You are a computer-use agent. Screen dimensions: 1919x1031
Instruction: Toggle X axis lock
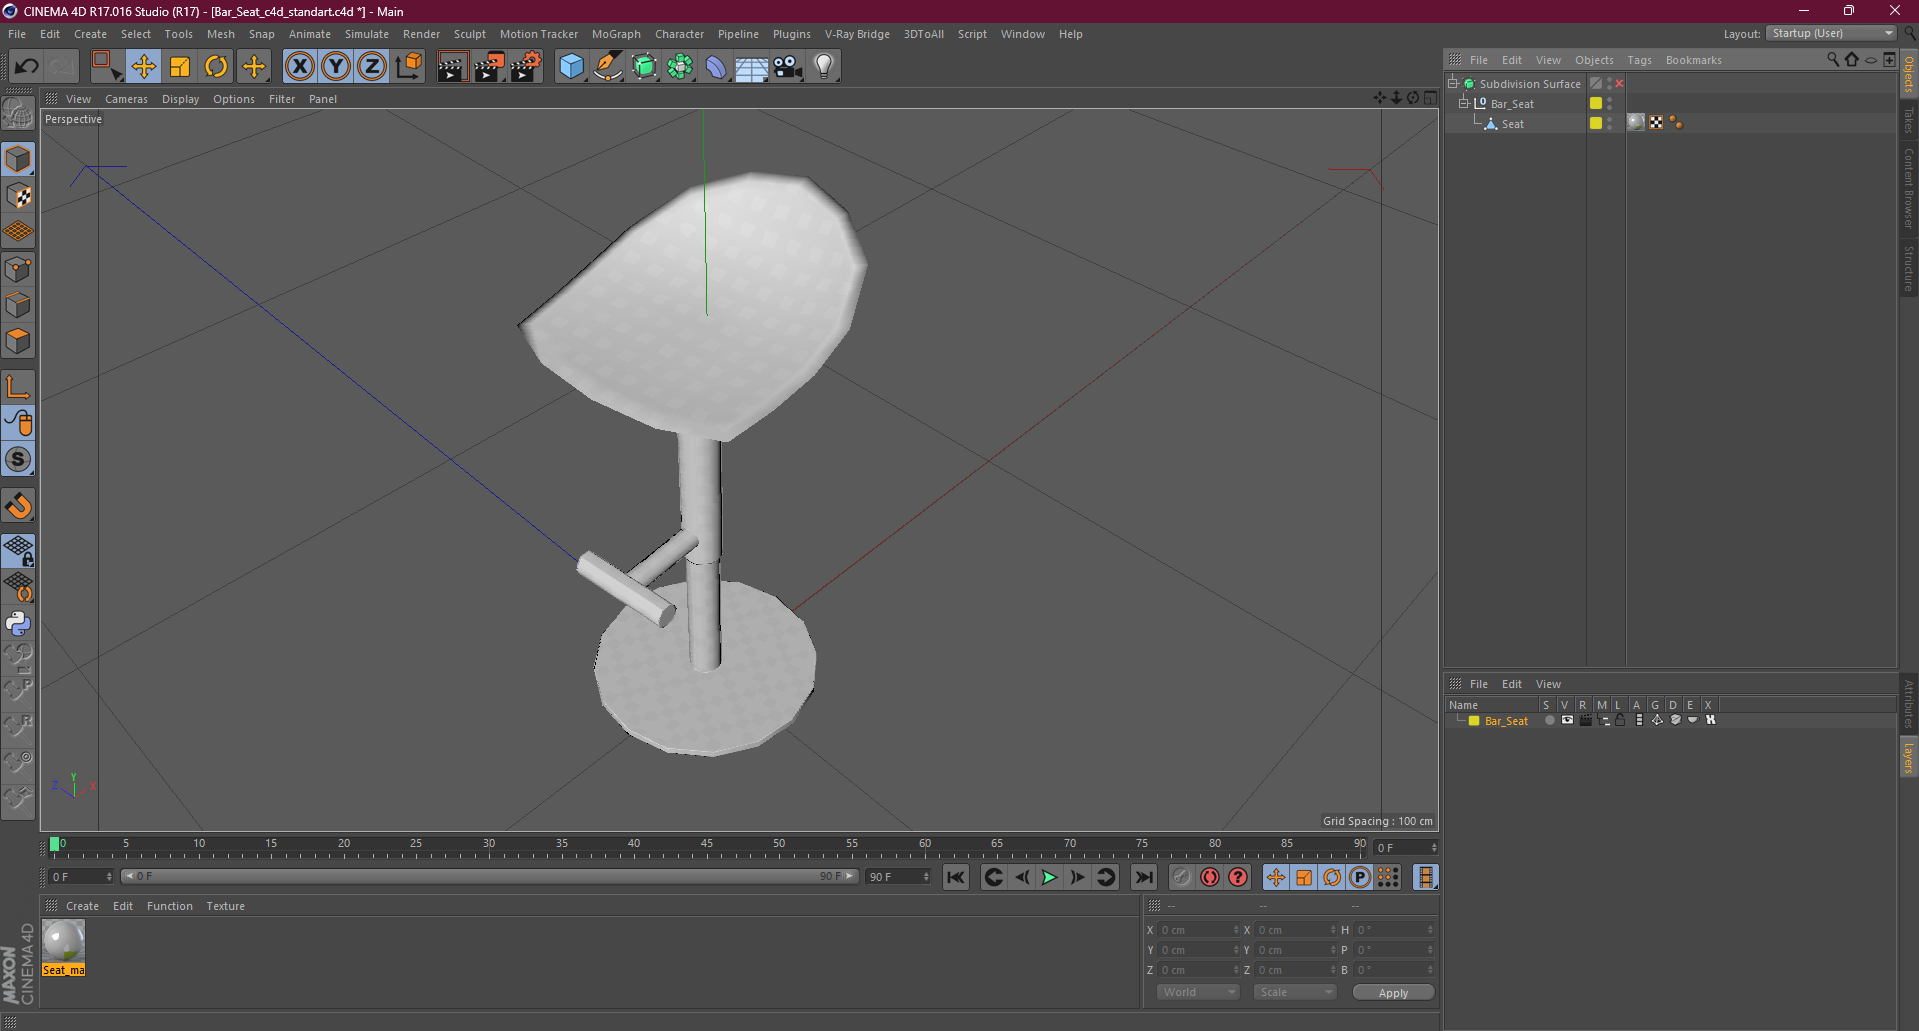pyautogui.click(x=299, y=67)
